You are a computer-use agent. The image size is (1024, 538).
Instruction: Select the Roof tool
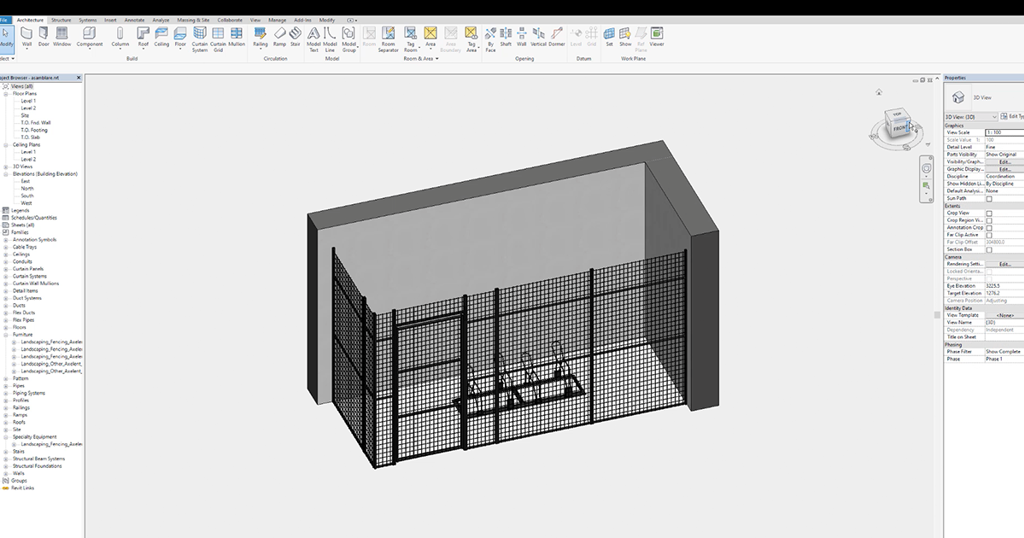pos(143,37)
